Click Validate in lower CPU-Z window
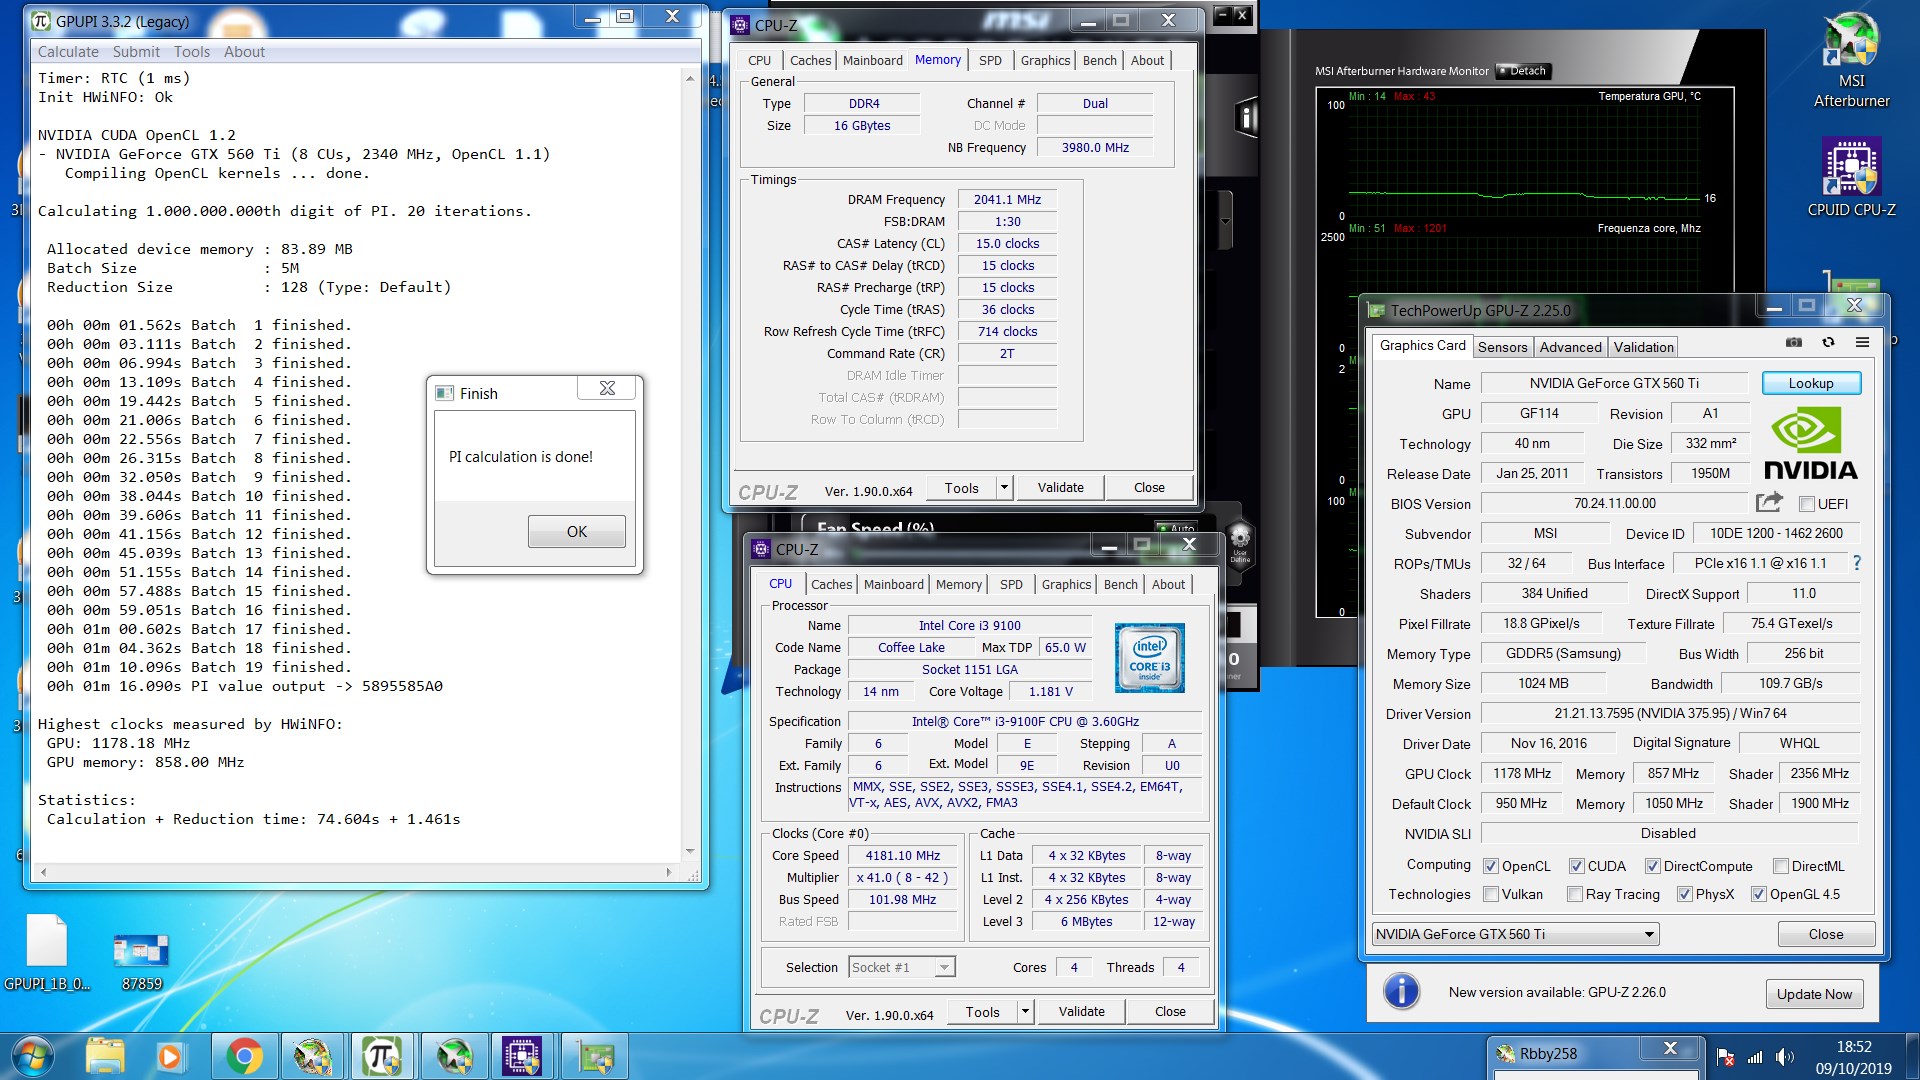 click(x=1081, y=1011)
